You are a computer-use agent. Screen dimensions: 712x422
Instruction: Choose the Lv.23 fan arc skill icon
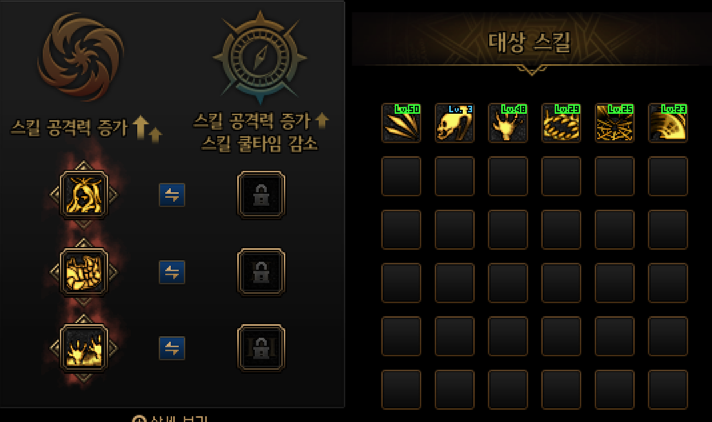[668, 123]
